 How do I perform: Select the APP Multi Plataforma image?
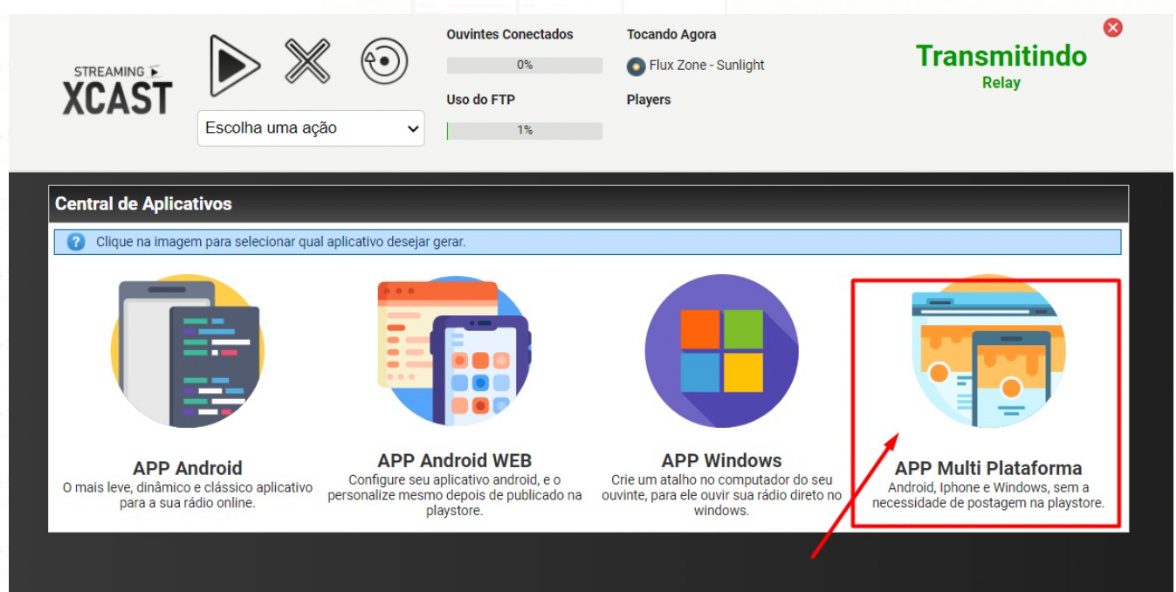pyautogui.click(x=988, y=351)
